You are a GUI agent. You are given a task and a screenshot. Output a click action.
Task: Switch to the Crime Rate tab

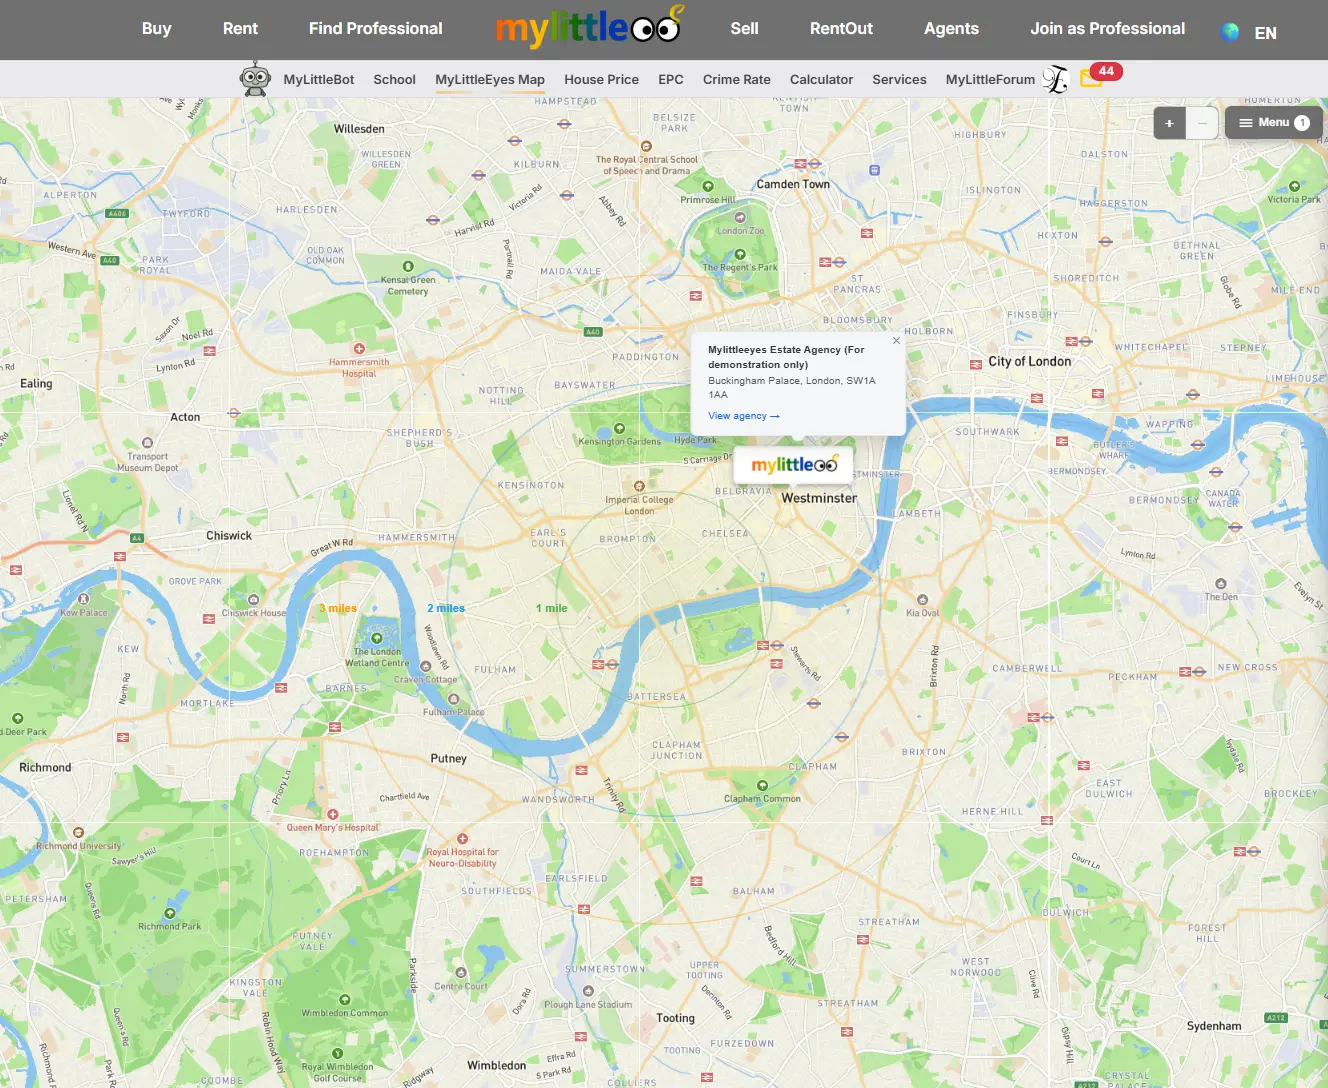click(737, 79)
